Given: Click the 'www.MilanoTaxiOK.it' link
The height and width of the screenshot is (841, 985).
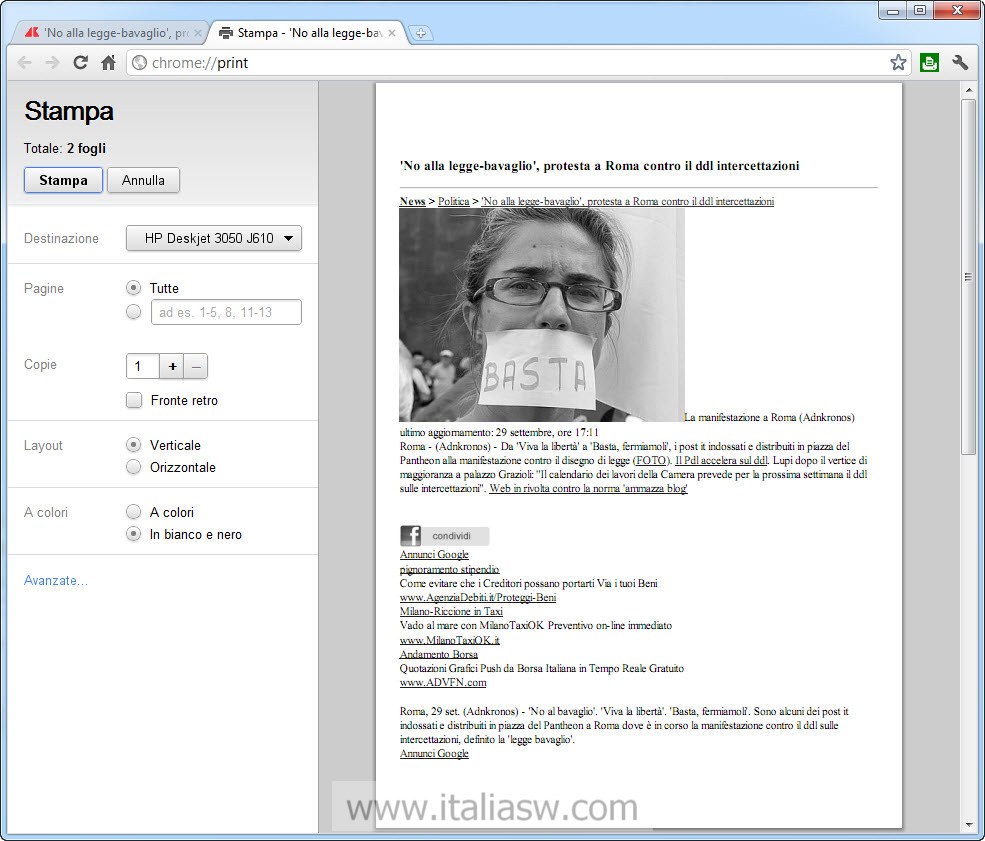Looking at the screenshot, I should [449, 640].
